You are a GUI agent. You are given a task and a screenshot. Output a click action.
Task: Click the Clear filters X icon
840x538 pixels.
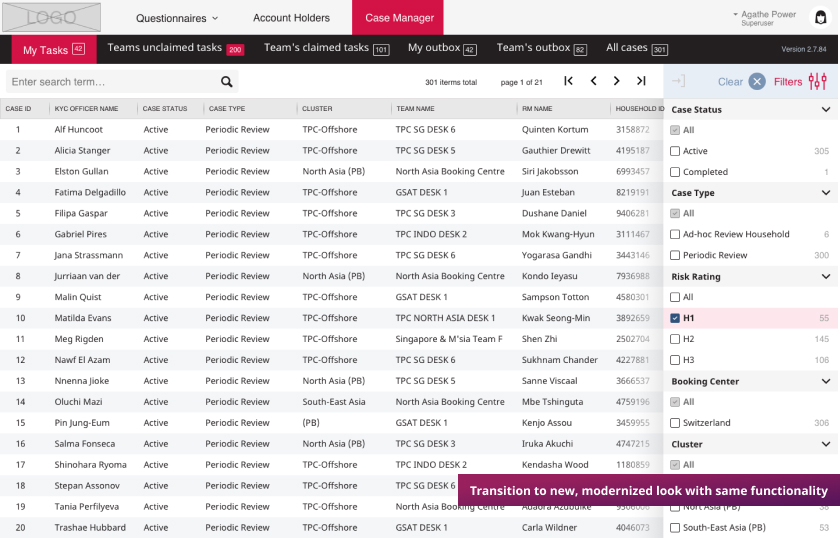[x=757, y=82]
